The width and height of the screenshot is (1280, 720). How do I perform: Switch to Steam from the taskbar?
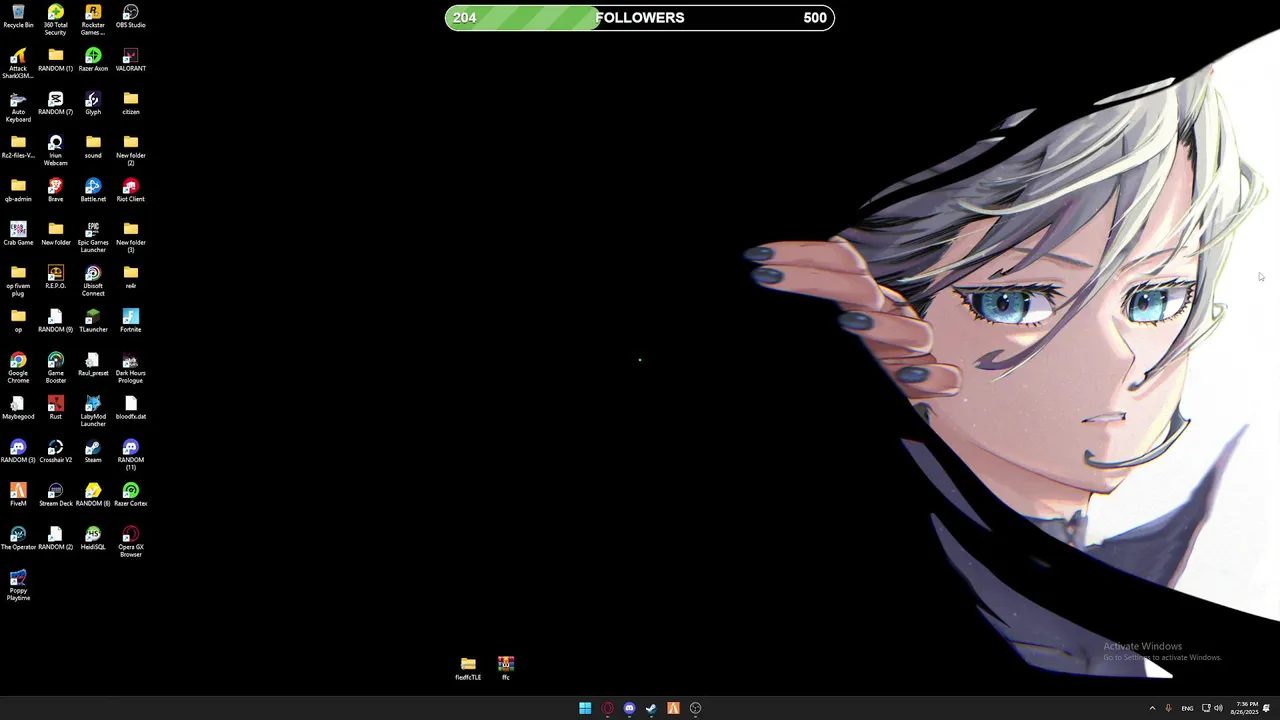click(x=651, y=708)
